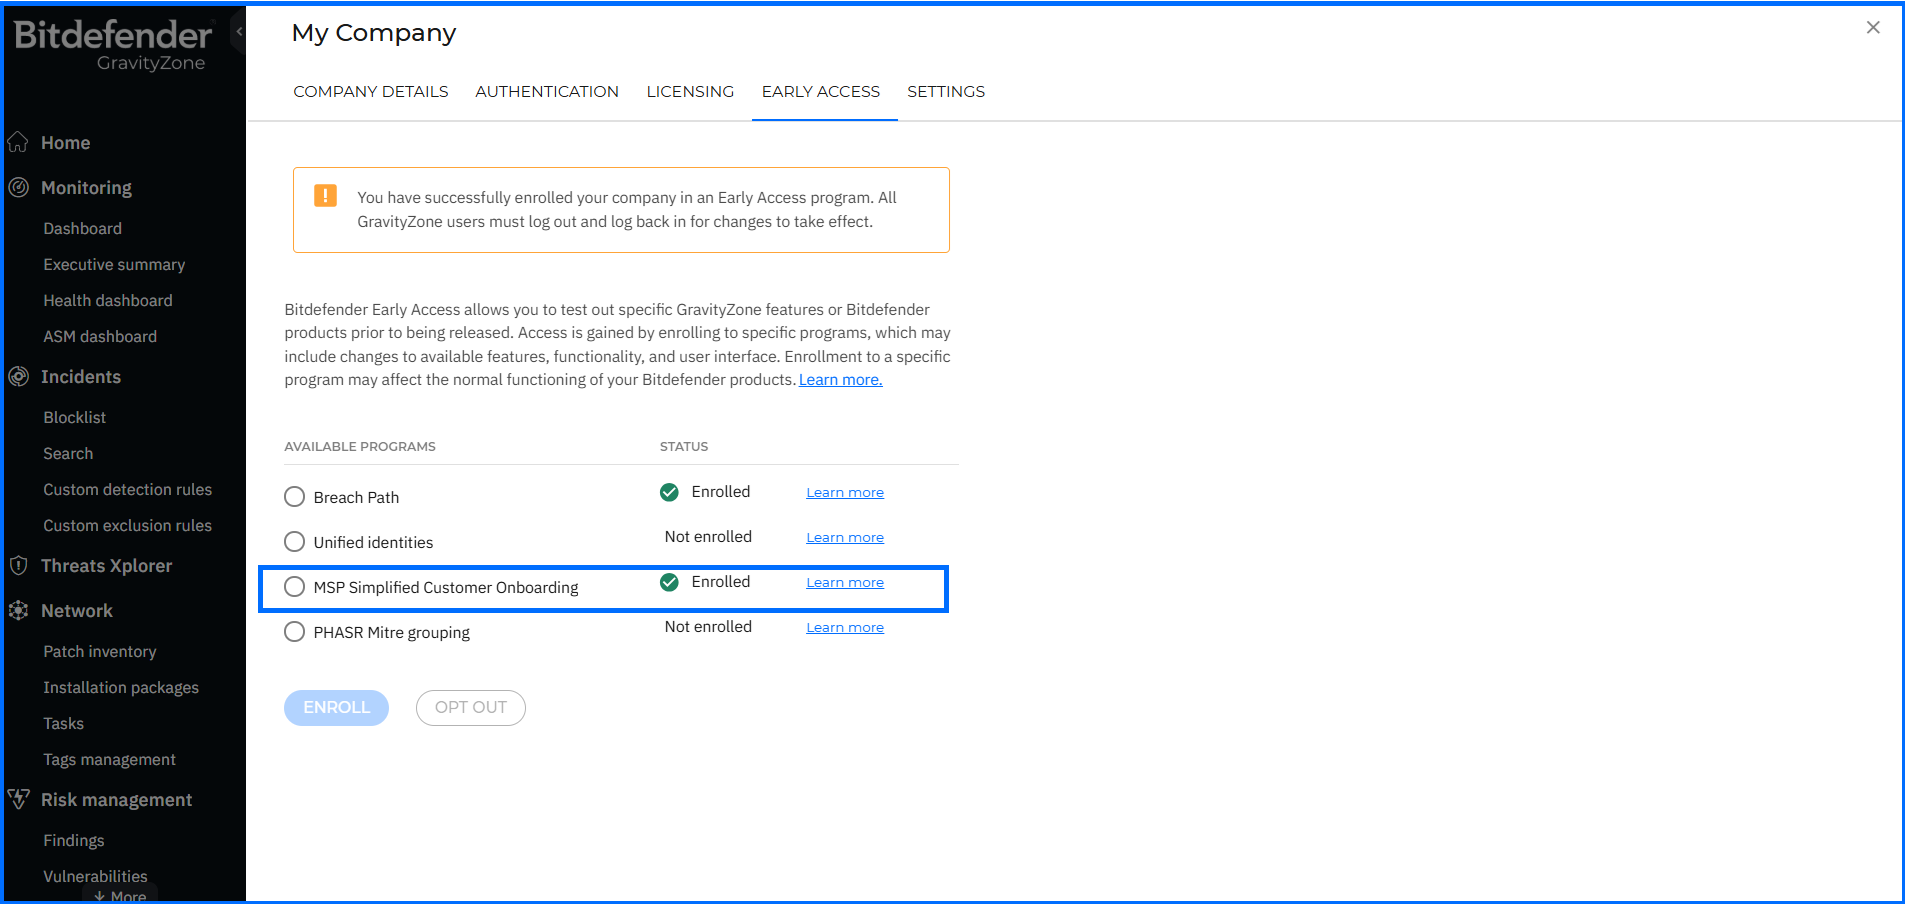Screen dimensions: 1905x904
Task: Open Findings under Risk management
Action: pos(74,841)
